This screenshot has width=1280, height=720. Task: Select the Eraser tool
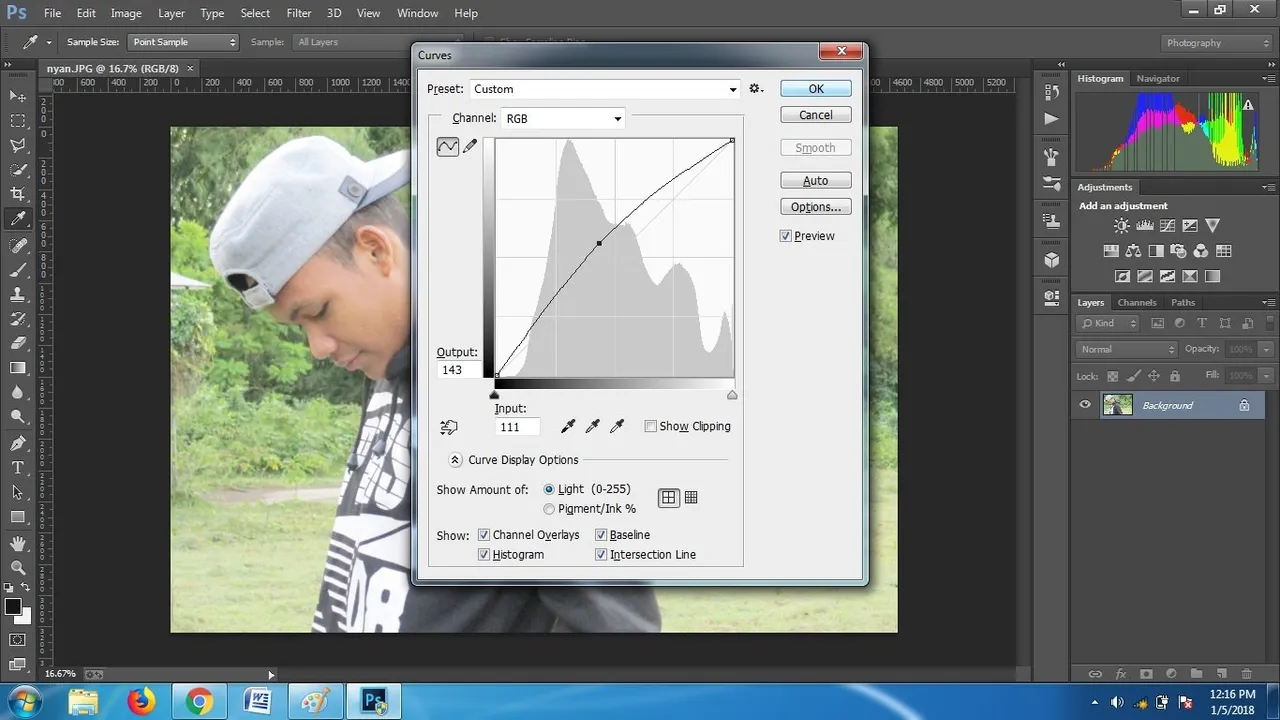(18, 343)
